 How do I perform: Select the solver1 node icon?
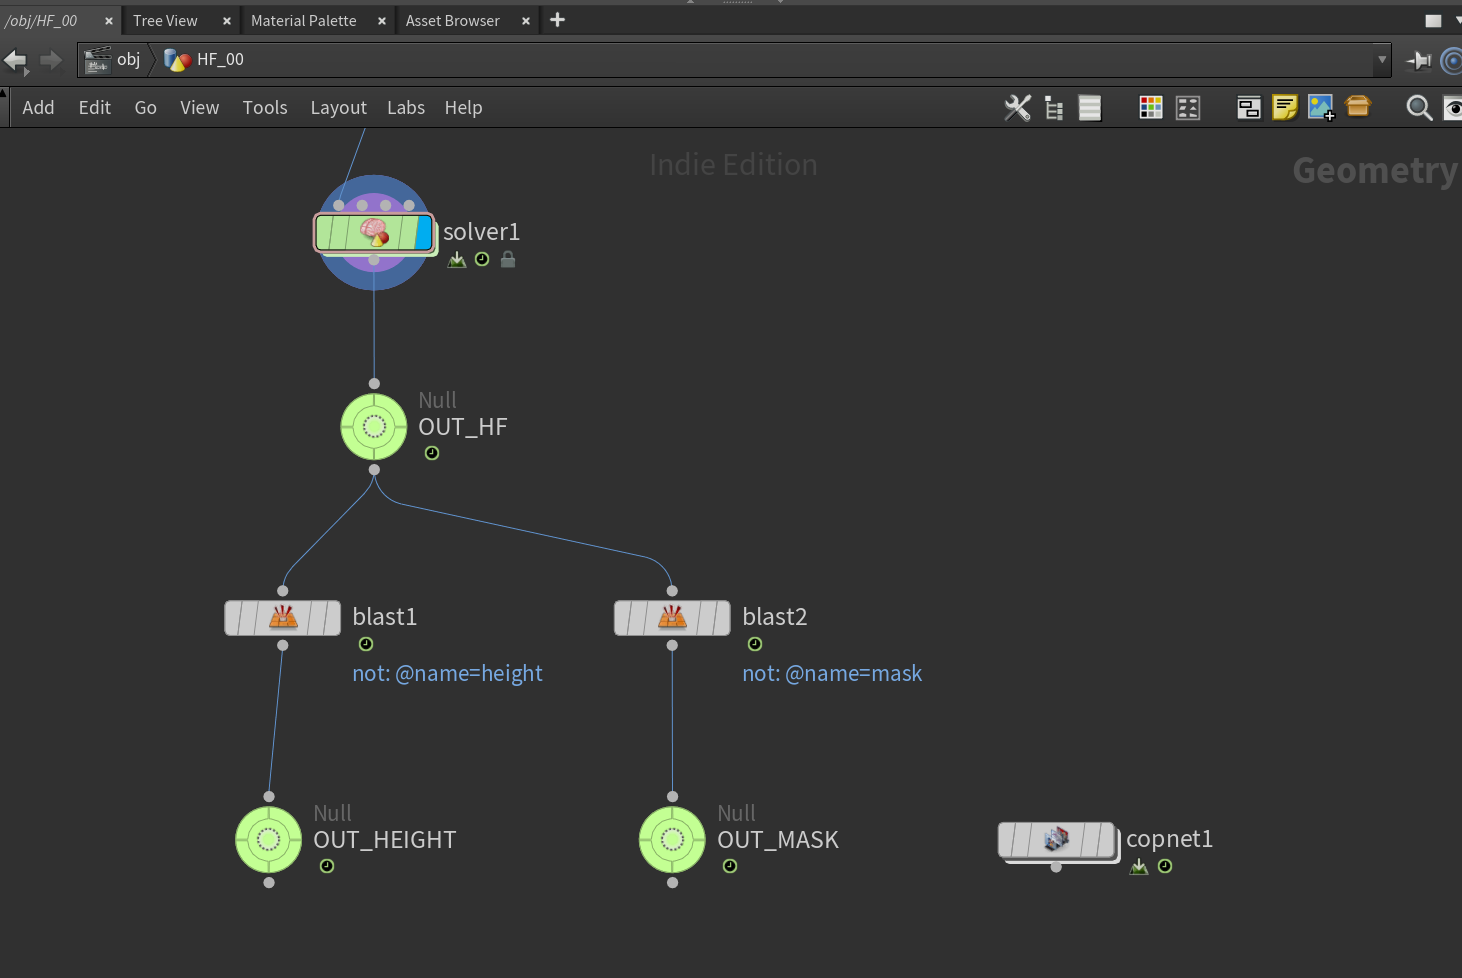pyautogui.click(x=374, y=233)
